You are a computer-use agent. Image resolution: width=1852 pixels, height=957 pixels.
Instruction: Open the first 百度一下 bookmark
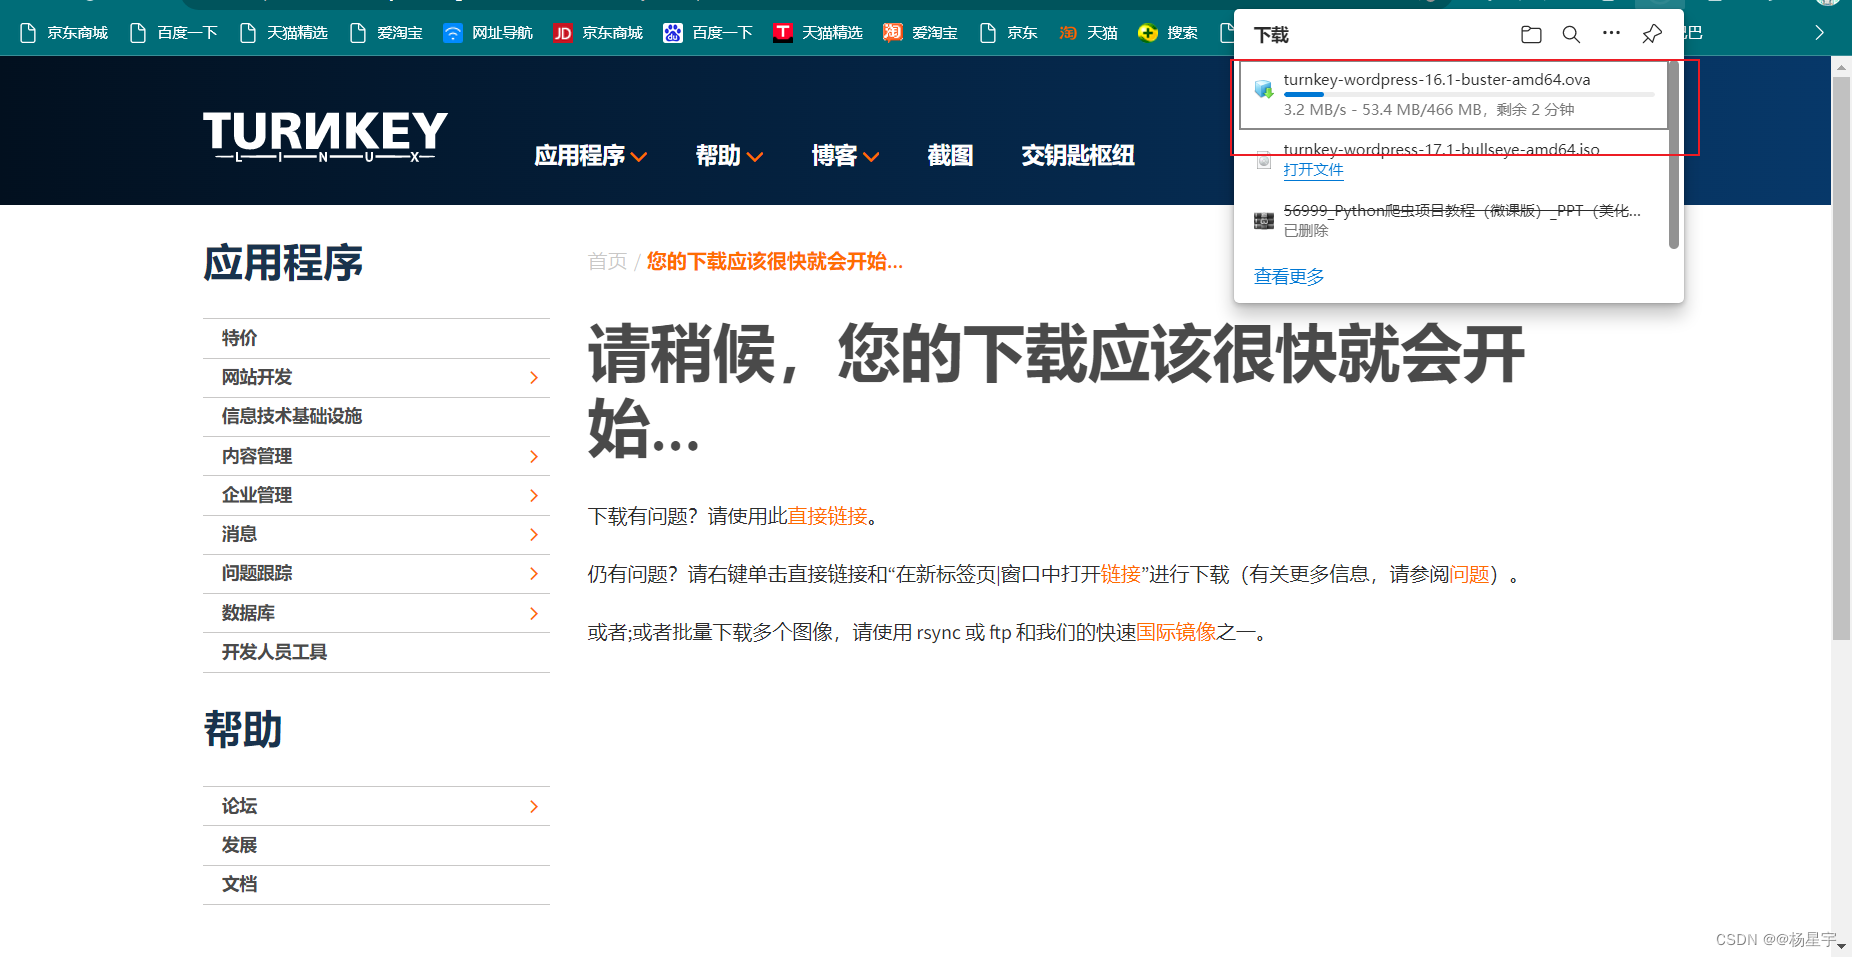(x=174, y=33)
